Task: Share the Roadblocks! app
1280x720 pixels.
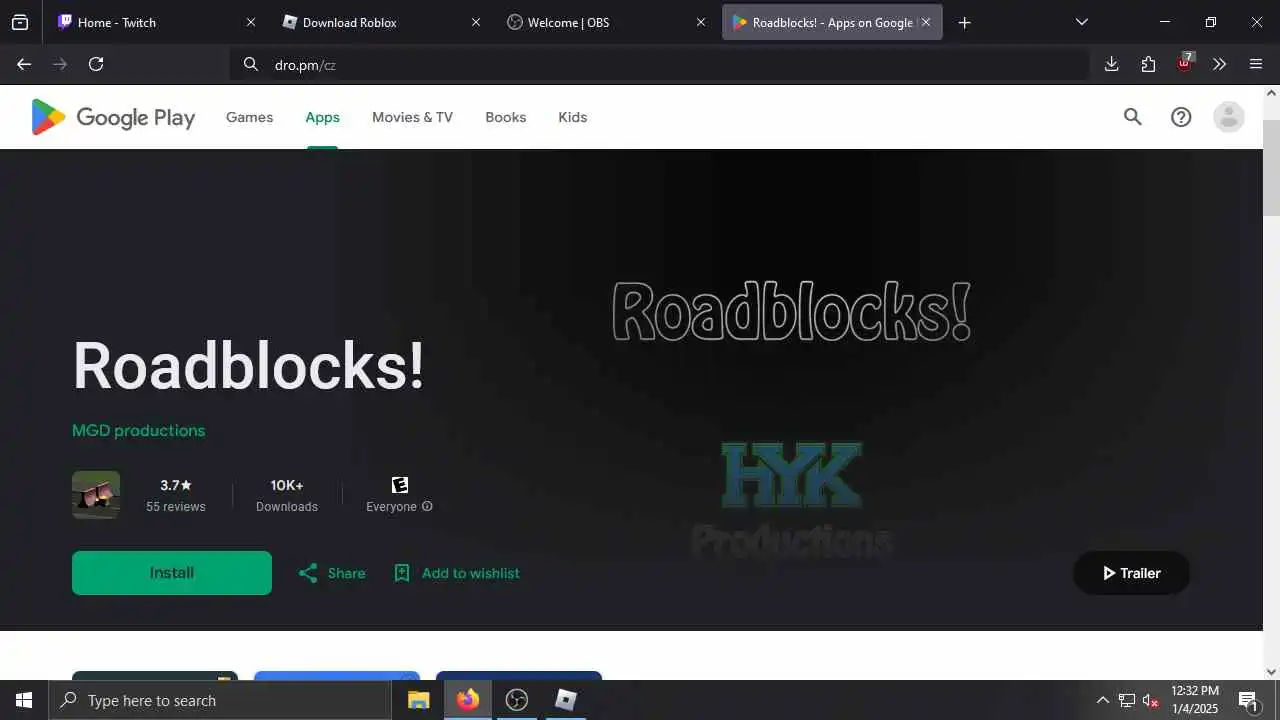Action: [332, 573]
